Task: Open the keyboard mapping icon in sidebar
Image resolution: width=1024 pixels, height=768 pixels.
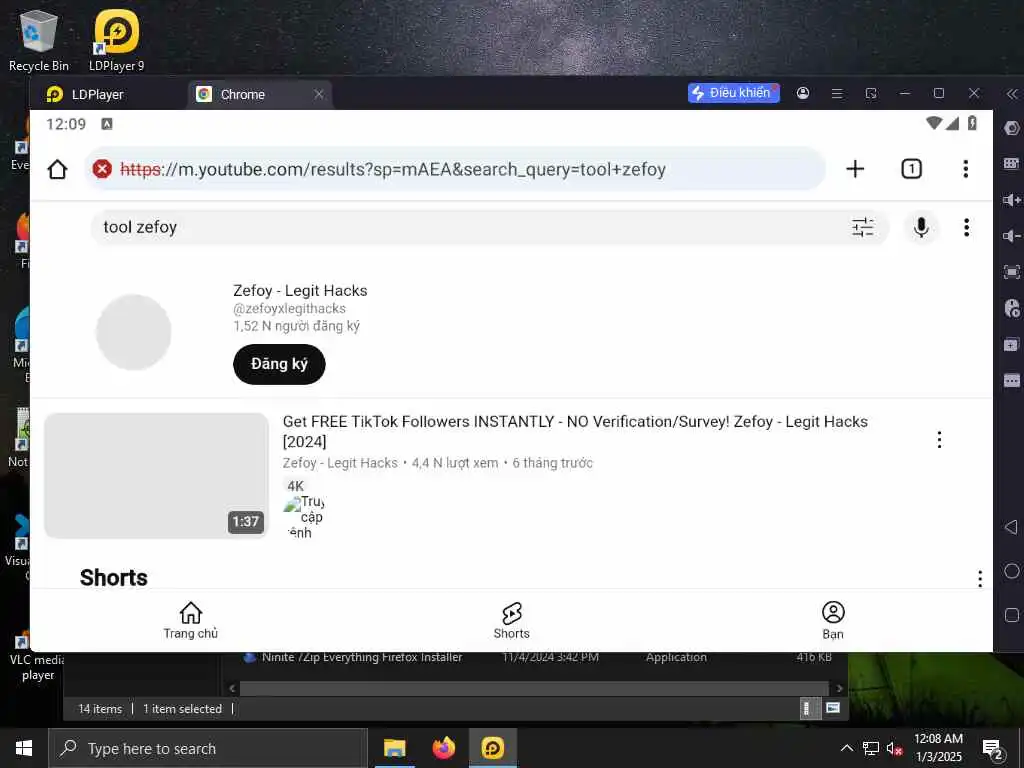Action: 1012,163
